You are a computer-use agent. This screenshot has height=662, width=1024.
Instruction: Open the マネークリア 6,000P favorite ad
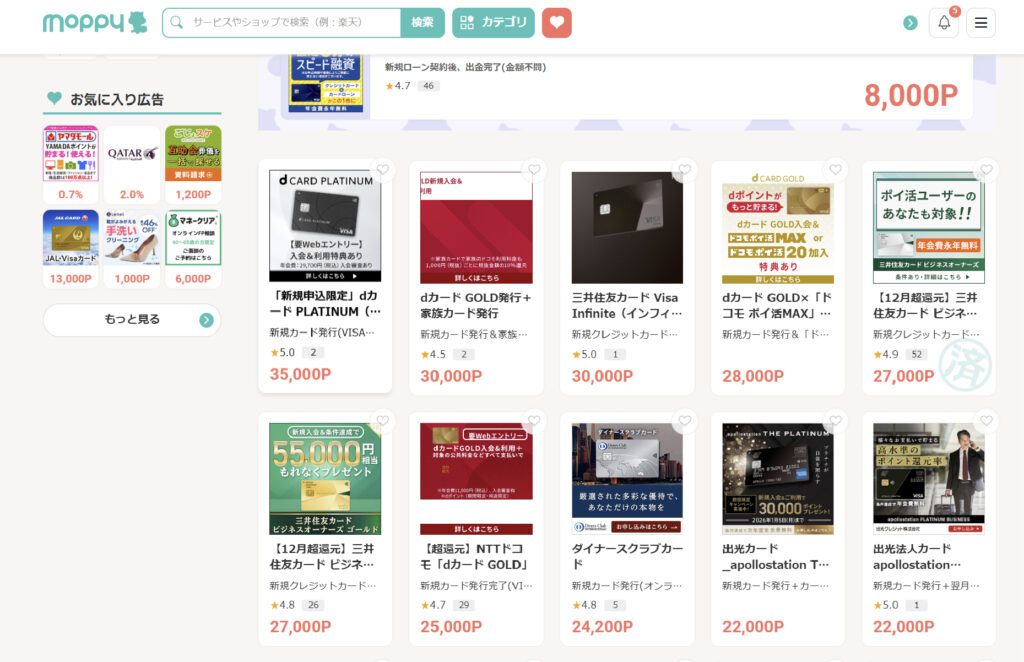[x=193, y=238]
